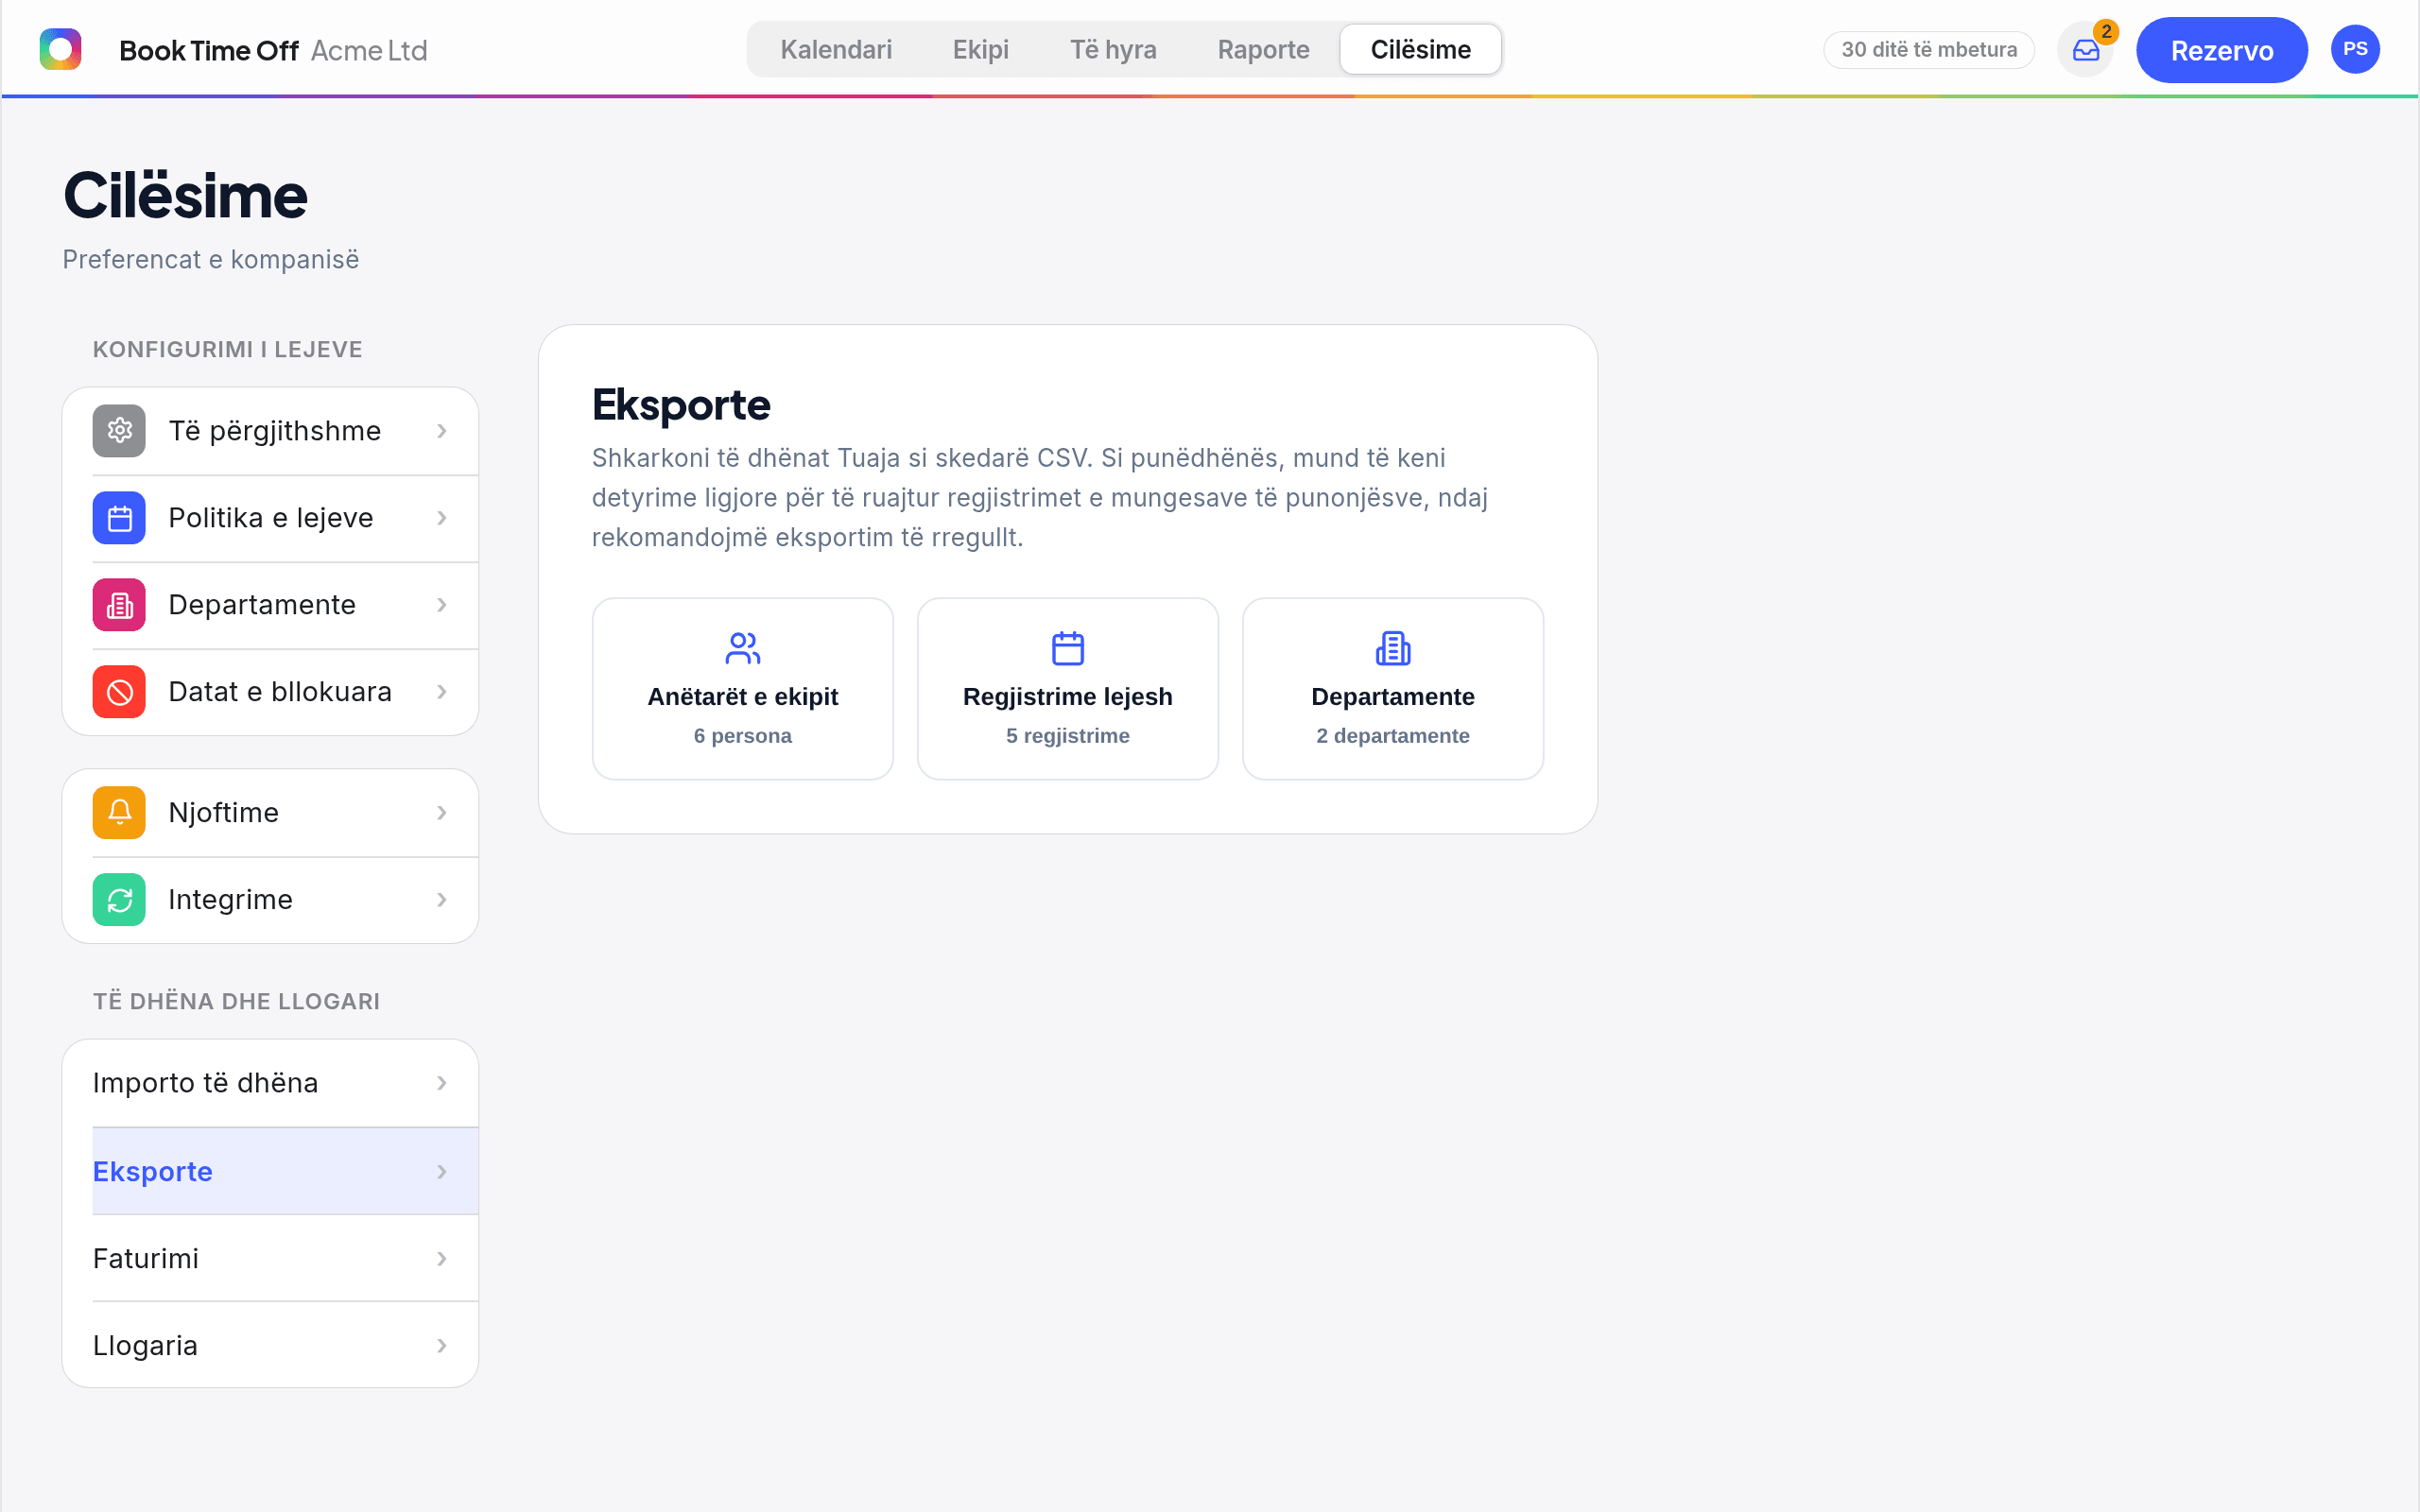Click the Acme Ltd company name
The width and height of the screenshot is (2420, 1512).
point(369,51)
